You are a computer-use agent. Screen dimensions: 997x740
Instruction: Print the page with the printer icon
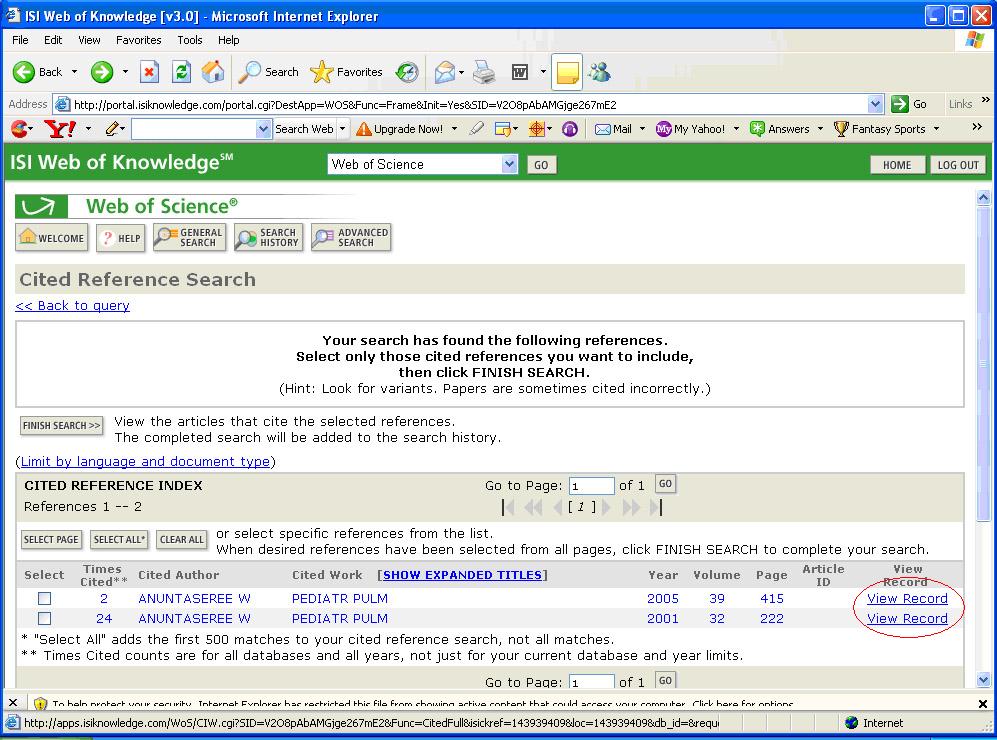point(485,72)
